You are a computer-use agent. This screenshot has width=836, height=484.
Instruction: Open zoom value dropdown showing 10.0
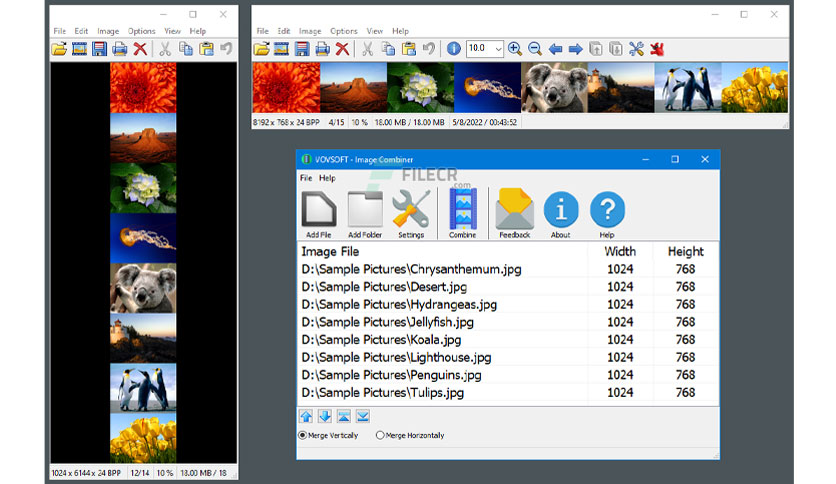coord(498,49)
